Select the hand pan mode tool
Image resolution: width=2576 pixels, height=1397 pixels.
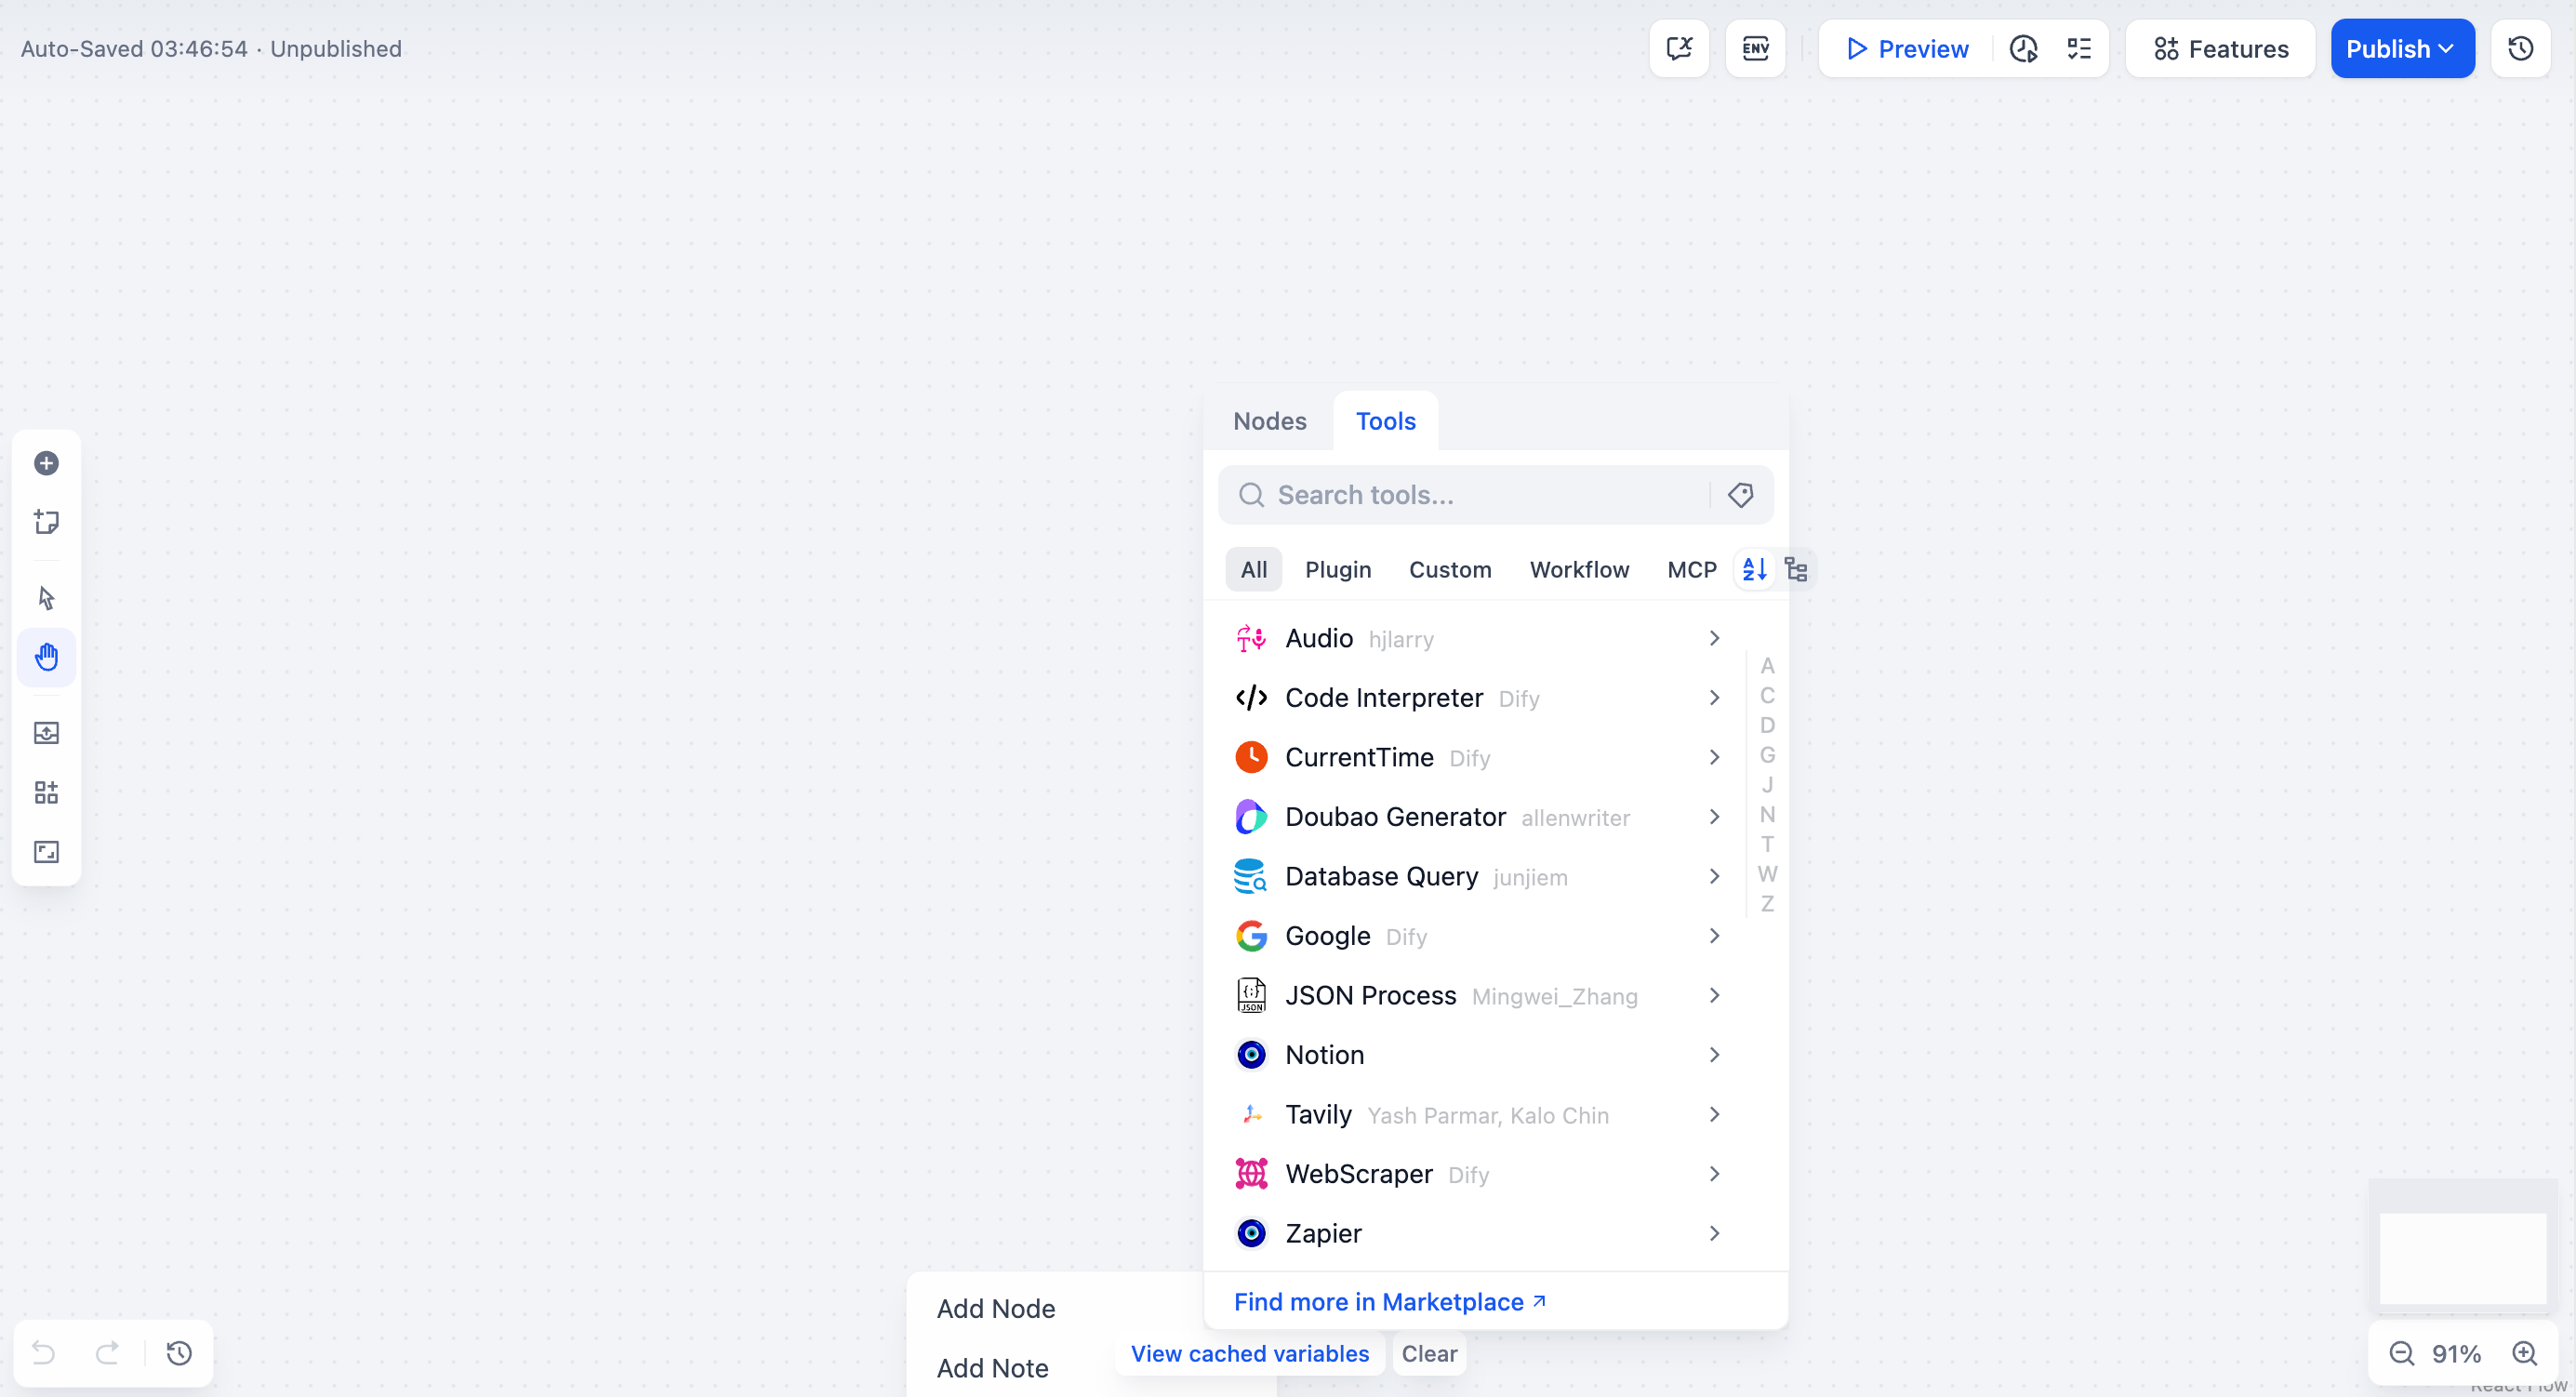(x=46, y=657)
